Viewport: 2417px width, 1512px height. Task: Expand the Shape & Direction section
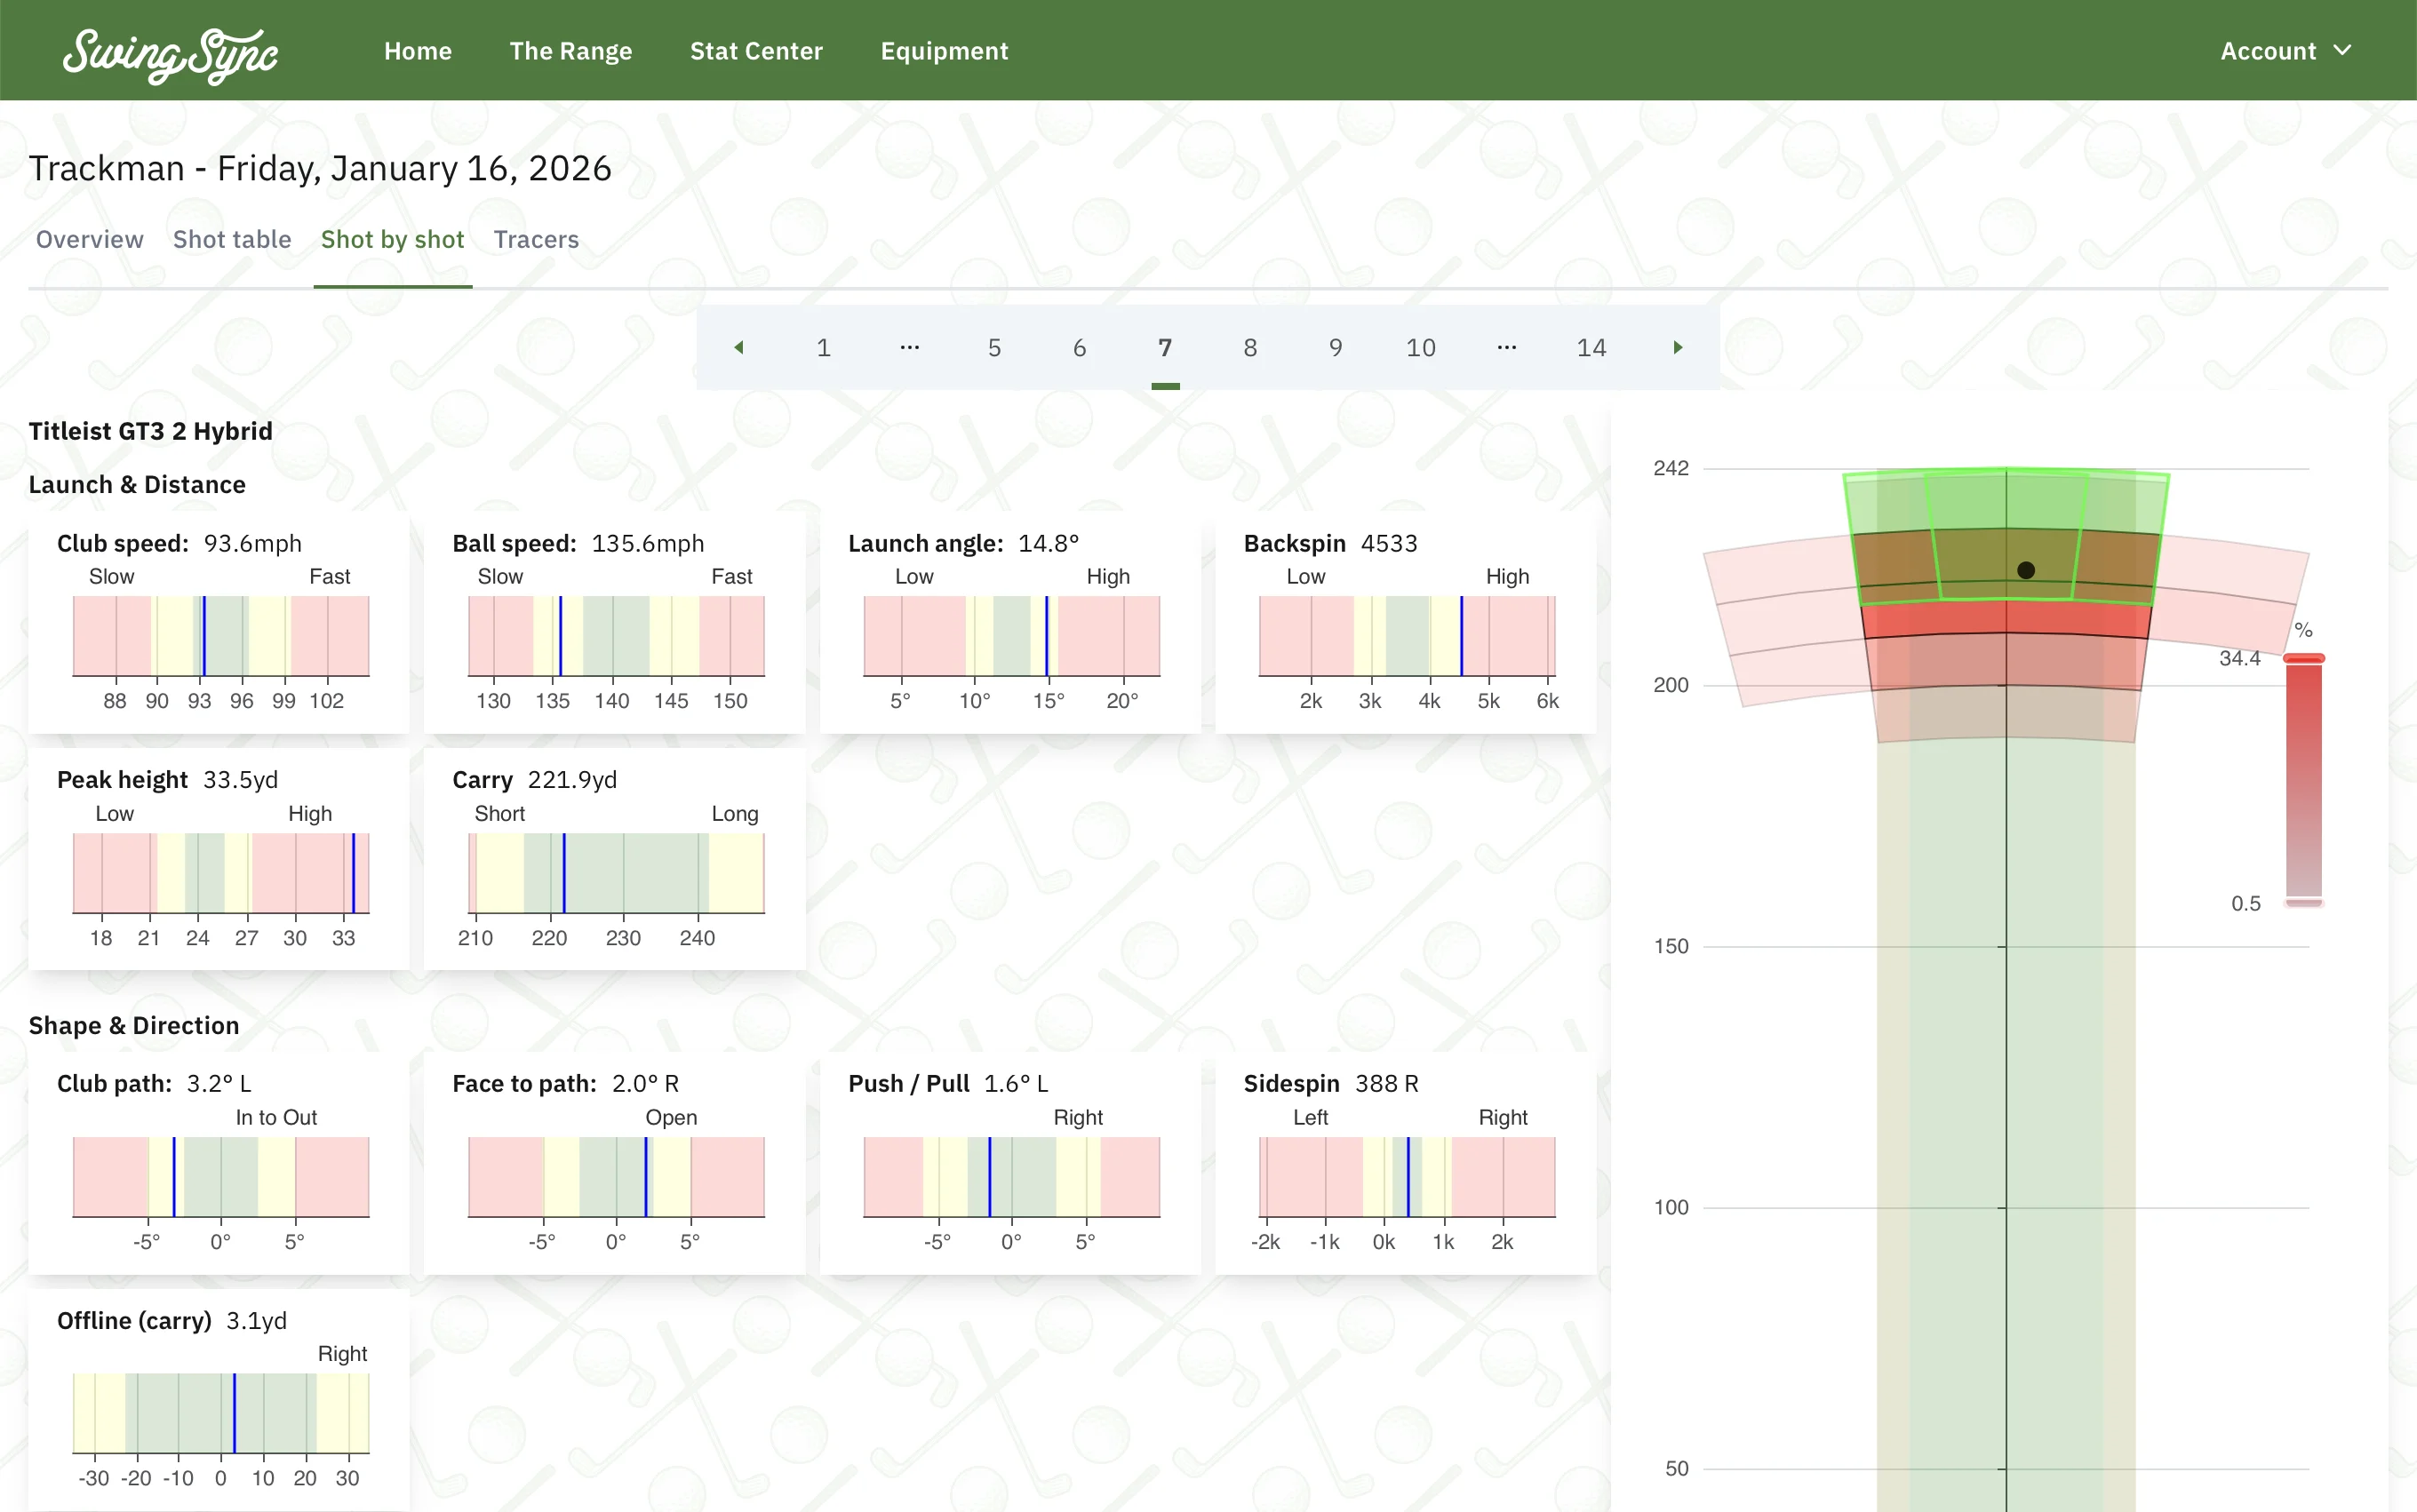tap(134, 1025)
